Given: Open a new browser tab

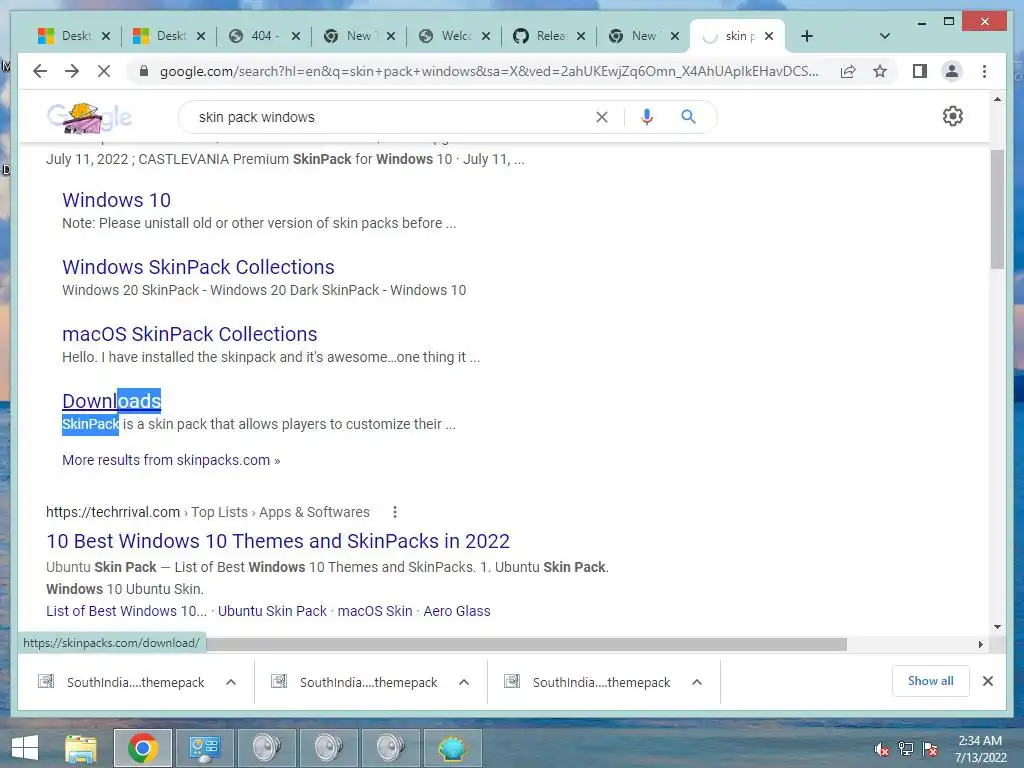Looking at the screenshot, I should (x=807, y=36).
